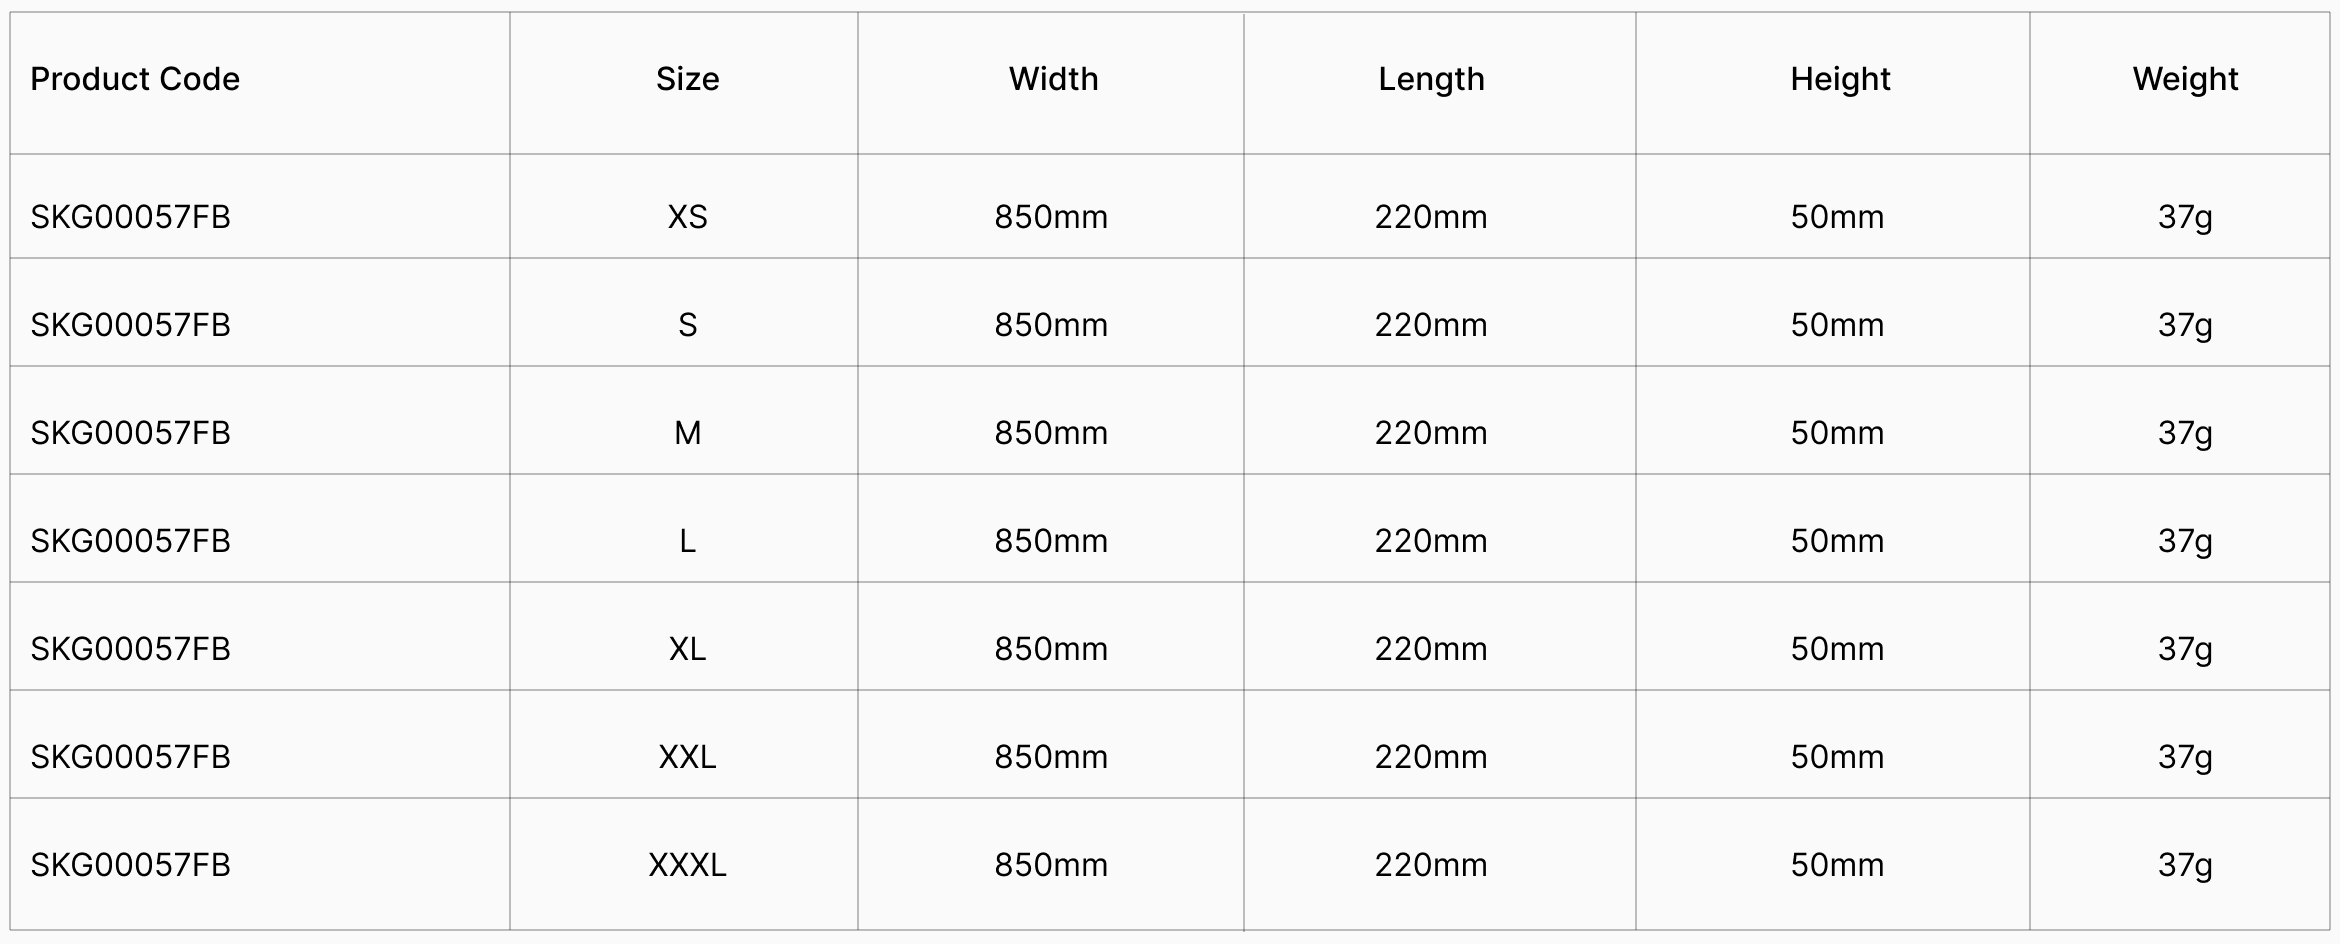
Task: Select the S size cell
Action: tap(687, 325)
